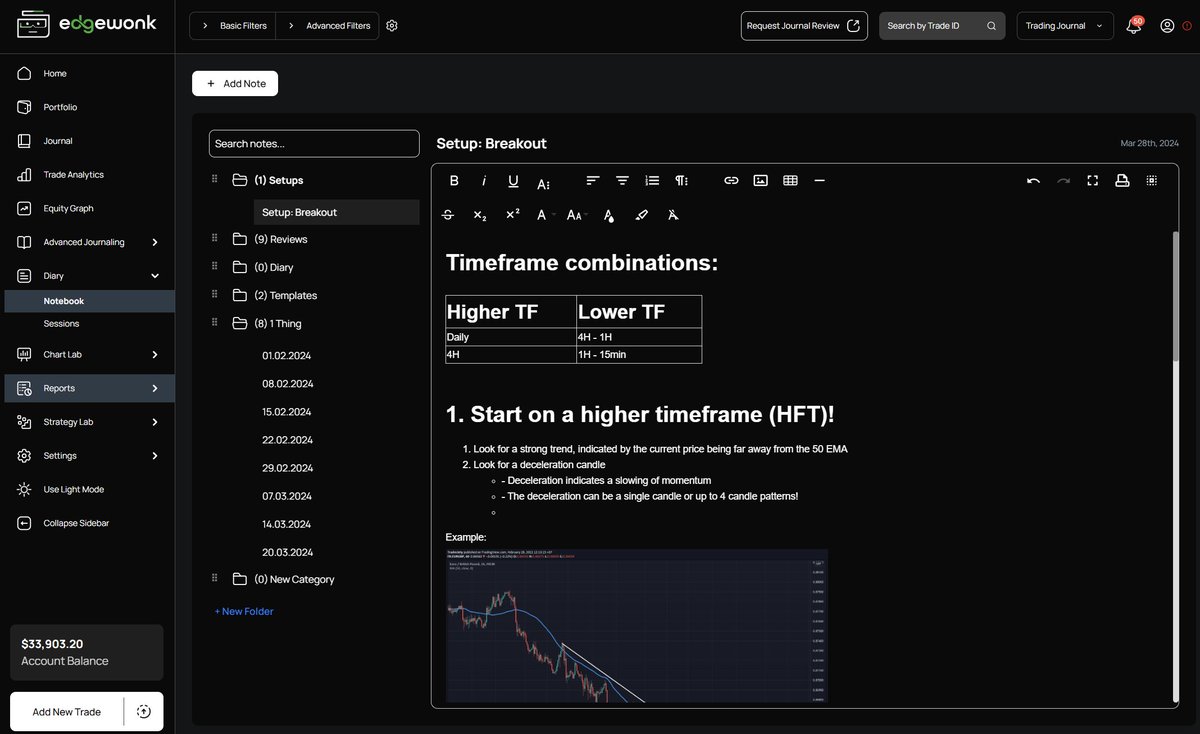Expand Advanced Filters

tap(328, 26)
